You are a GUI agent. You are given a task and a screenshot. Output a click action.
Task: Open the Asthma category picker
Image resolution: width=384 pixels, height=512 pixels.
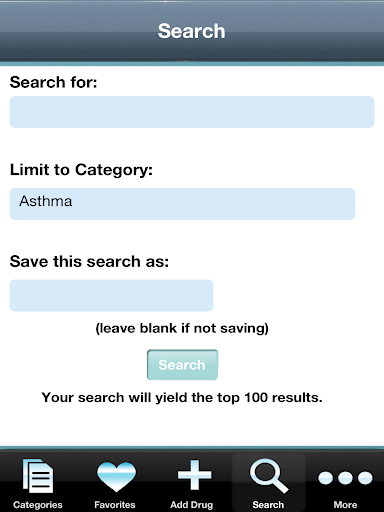[x=182, y=204]
